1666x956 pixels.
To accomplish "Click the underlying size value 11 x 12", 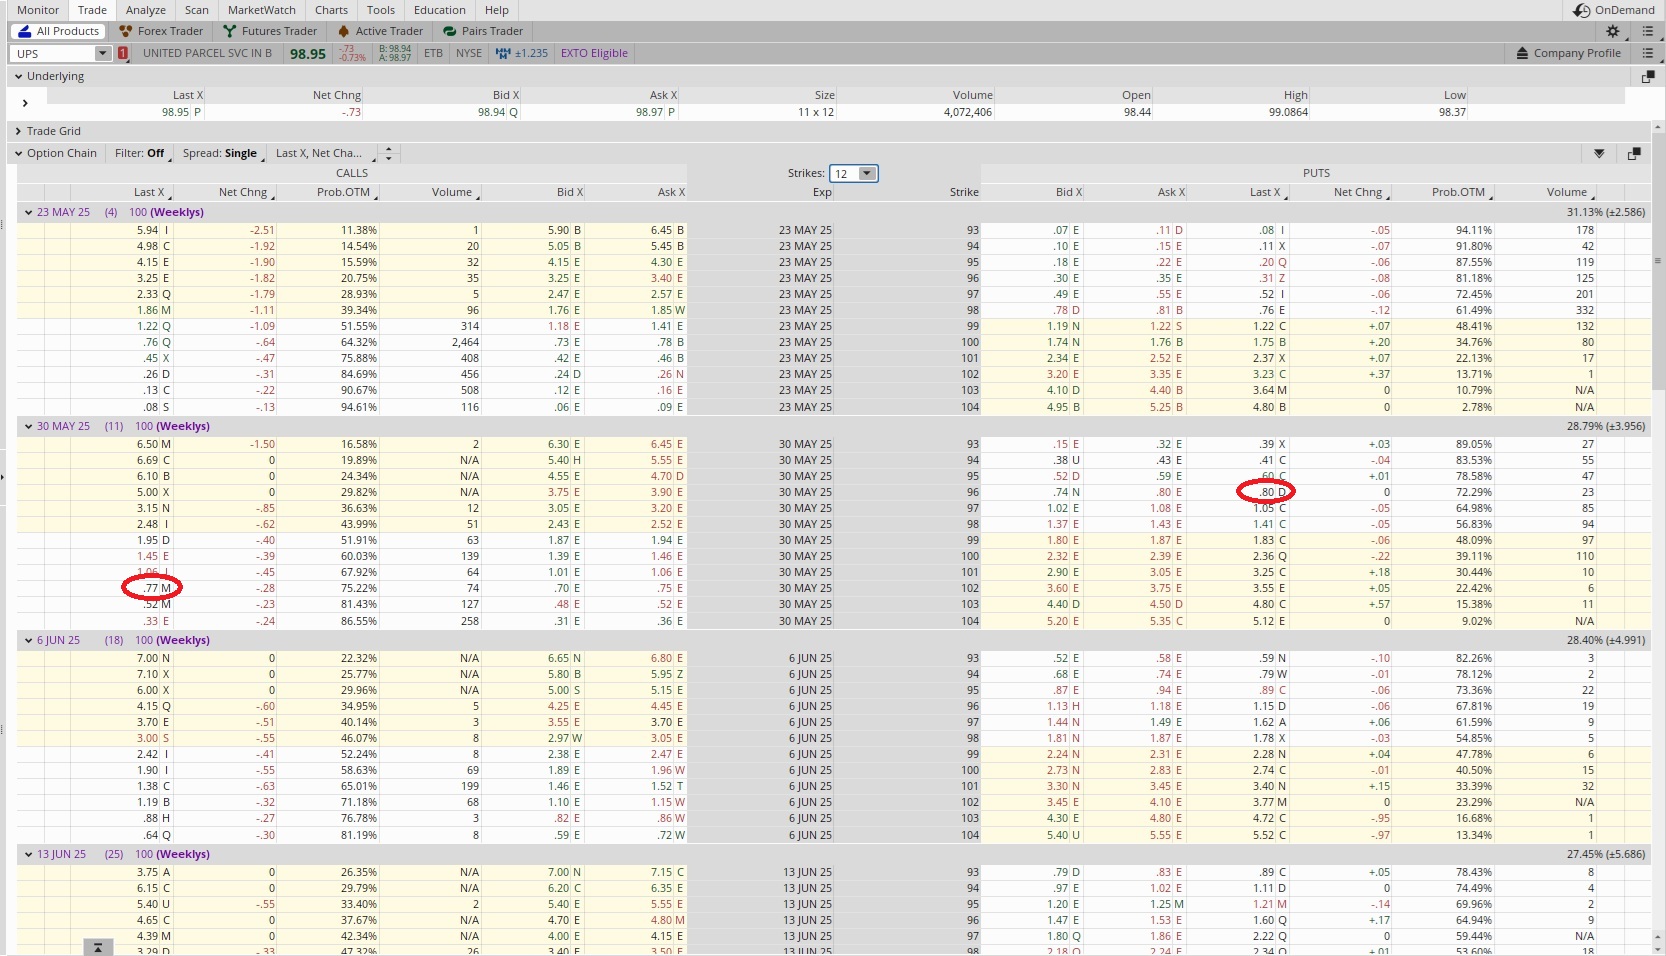I will coord(816,112).
